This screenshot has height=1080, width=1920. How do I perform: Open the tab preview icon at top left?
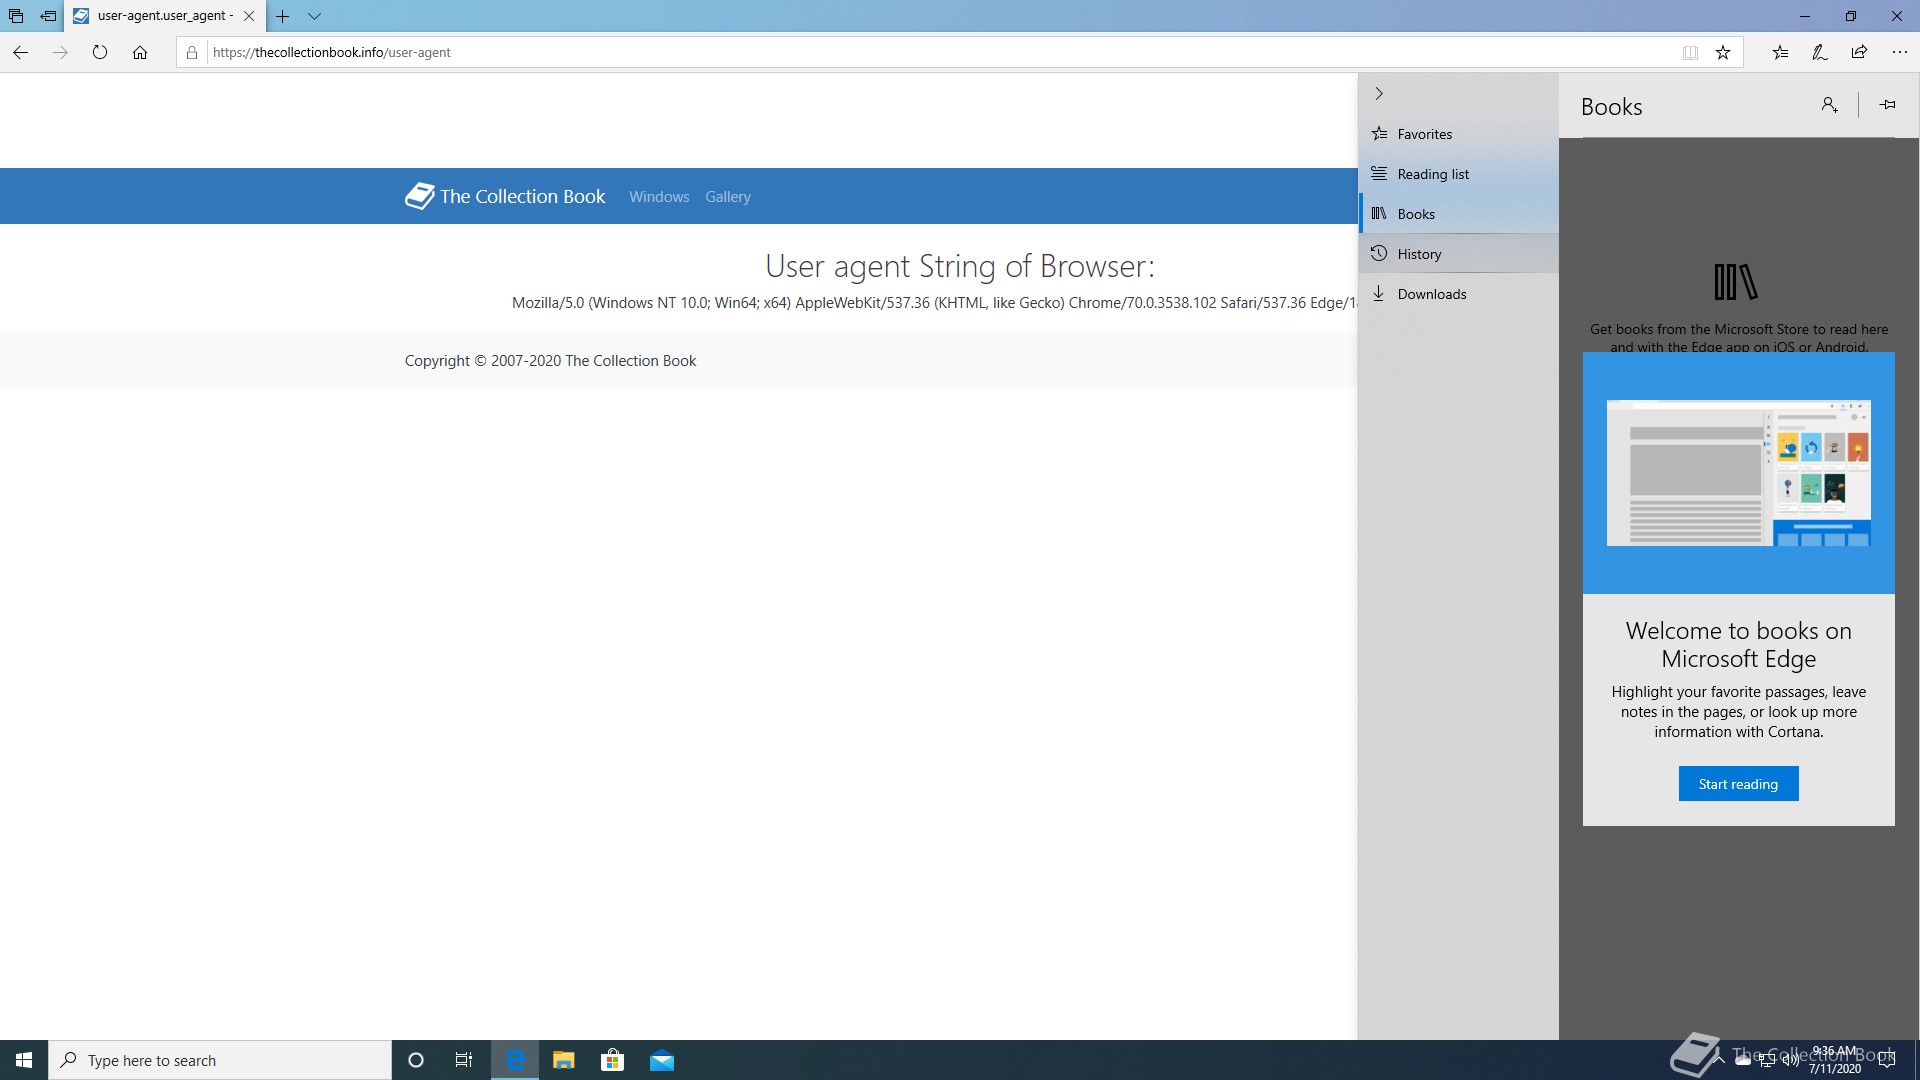click(x=16, y=16)
